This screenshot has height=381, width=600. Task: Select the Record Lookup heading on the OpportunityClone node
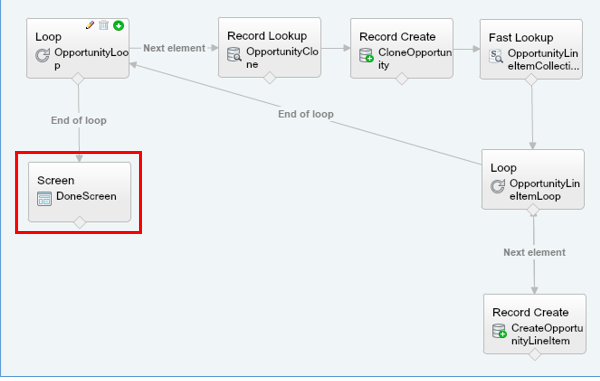tap(267, 36)
